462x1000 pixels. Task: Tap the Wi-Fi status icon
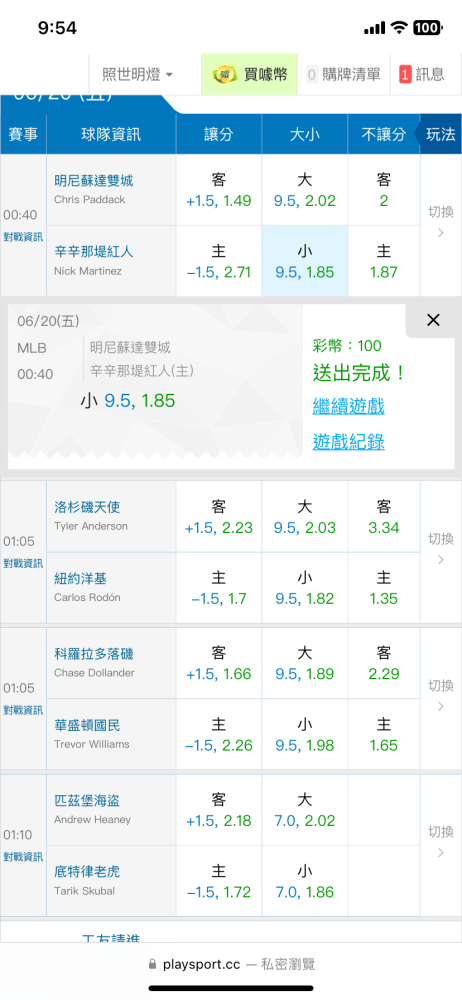point(399,28)
